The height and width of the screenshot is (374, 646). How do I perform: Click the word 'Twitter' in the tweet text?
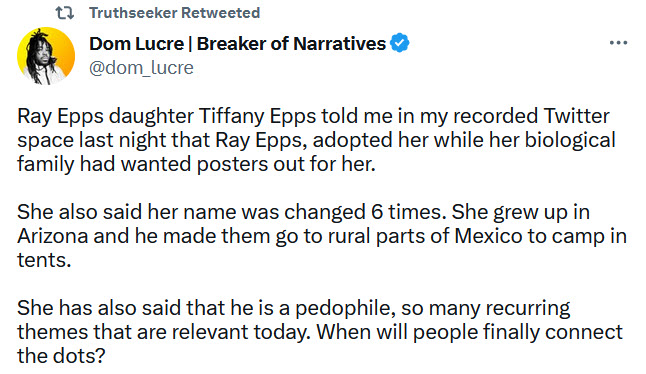576,116
